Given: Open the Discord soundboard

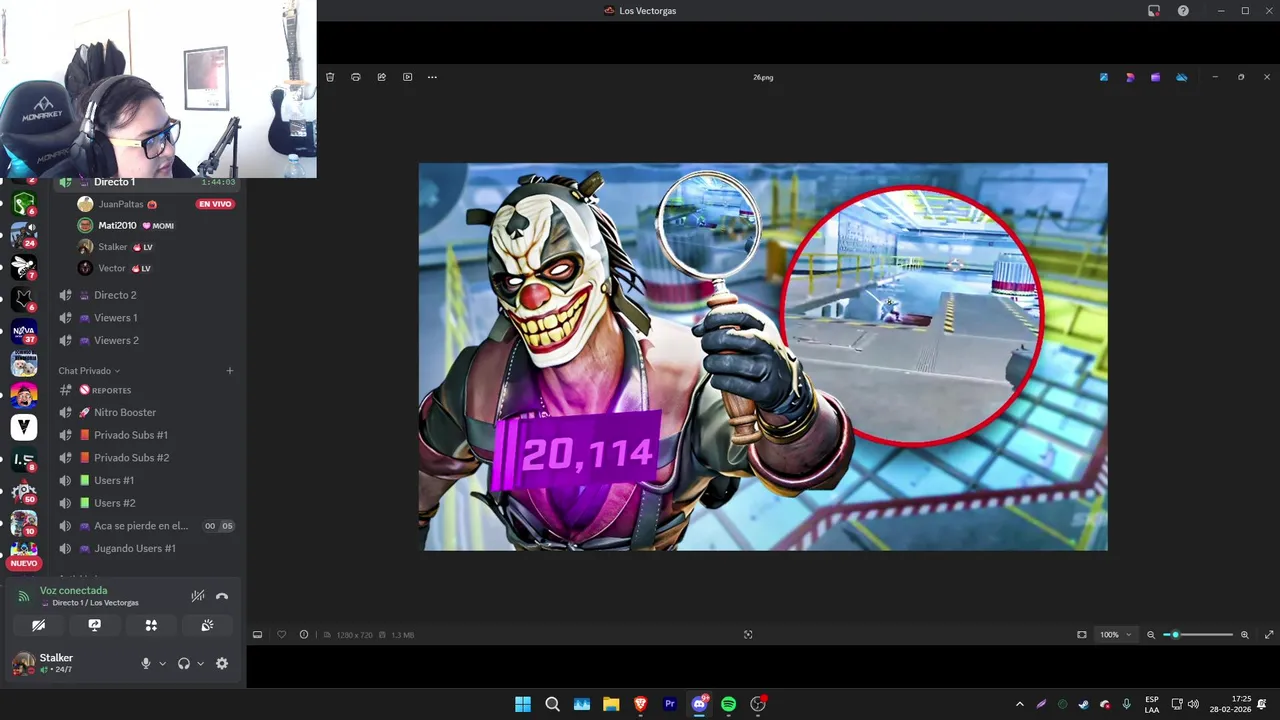Looking at the screenshot, I should click(207, 625).
